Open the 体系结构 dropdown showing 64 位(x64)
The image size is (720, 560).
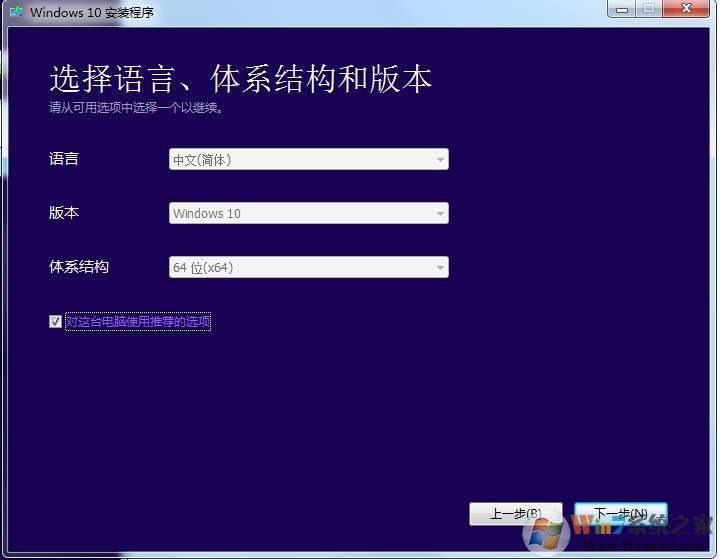coord(309,267)
